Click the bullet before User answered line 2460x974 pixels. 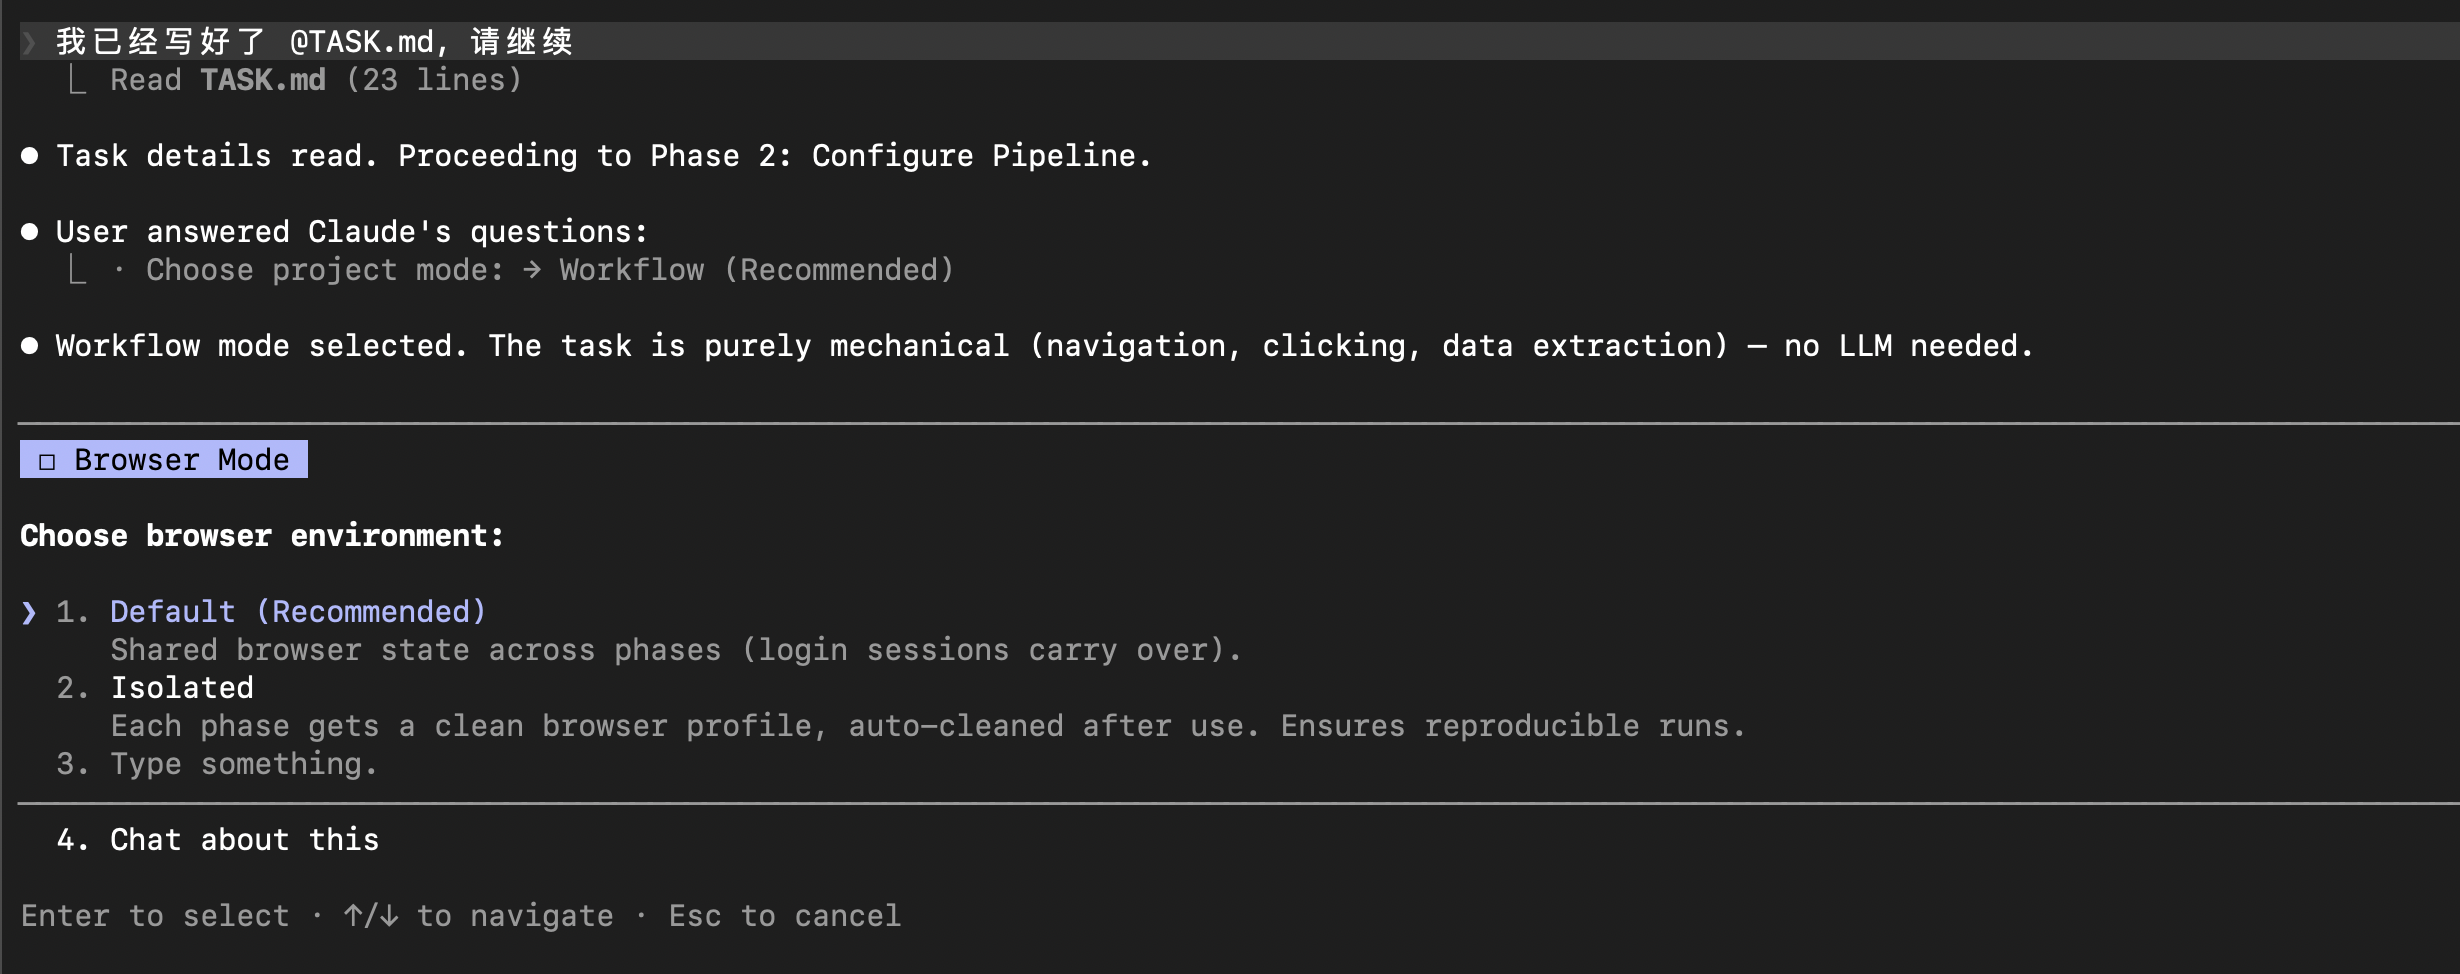click(x=30, y=232)
